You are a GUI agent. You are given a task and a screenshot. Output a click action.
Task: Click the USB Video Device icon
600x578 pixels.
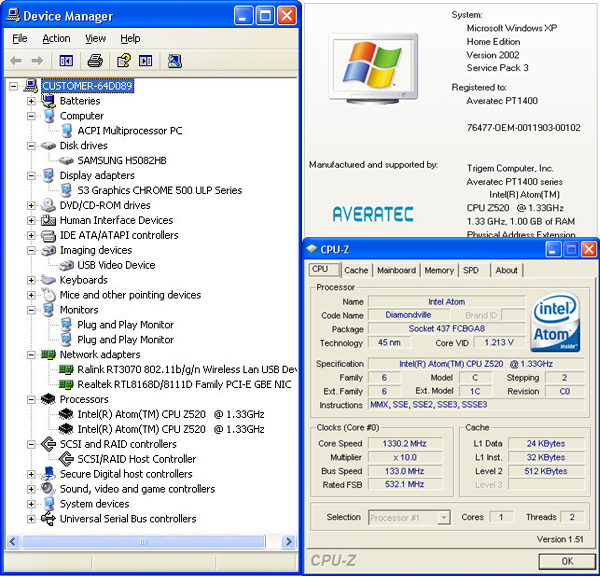point(66,265)
